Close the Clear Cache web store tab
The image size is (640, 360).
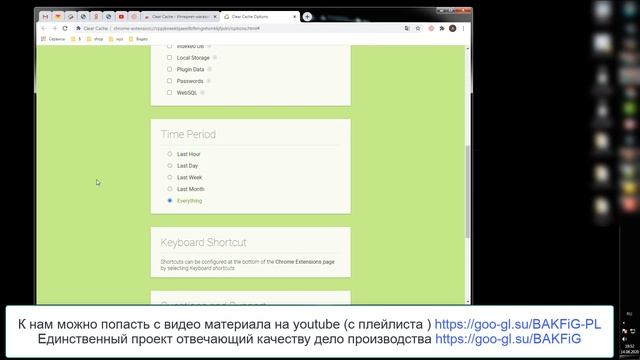click(x=215, y=17)
